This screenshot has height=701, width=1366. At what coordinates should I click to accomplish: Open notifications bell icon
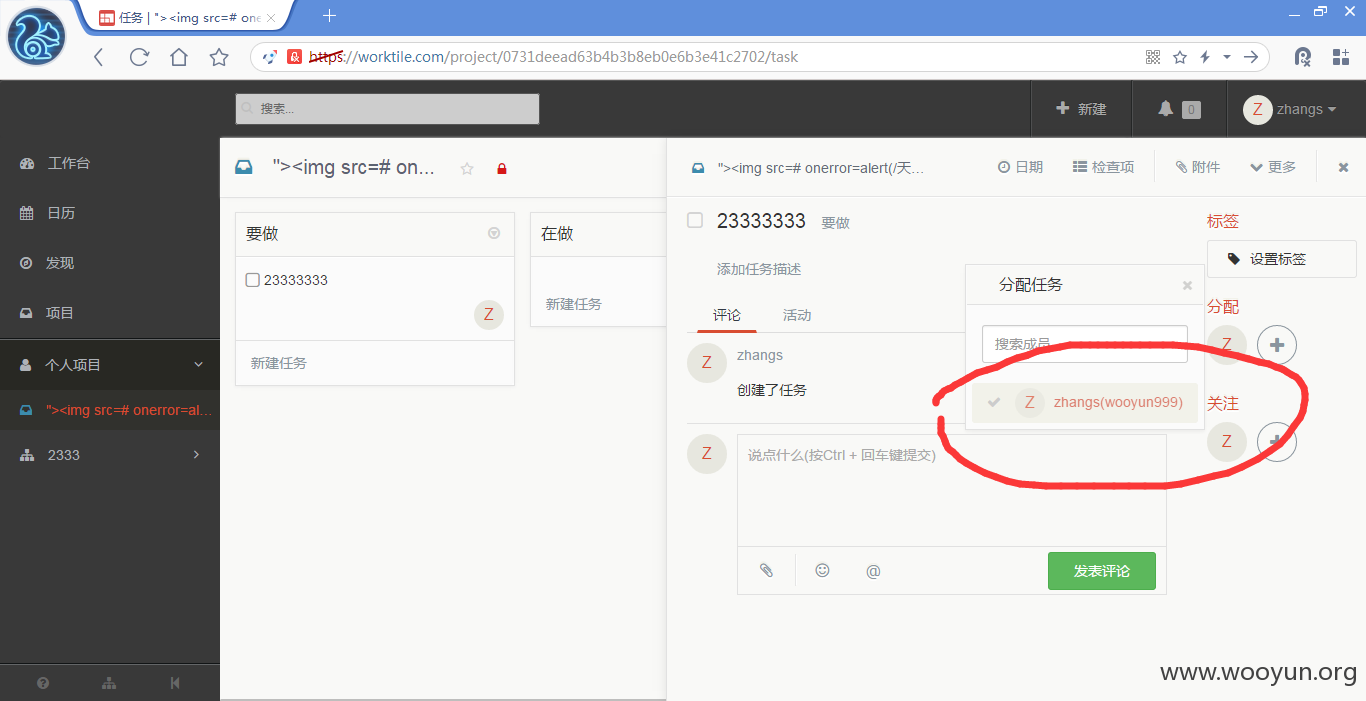1165,109
